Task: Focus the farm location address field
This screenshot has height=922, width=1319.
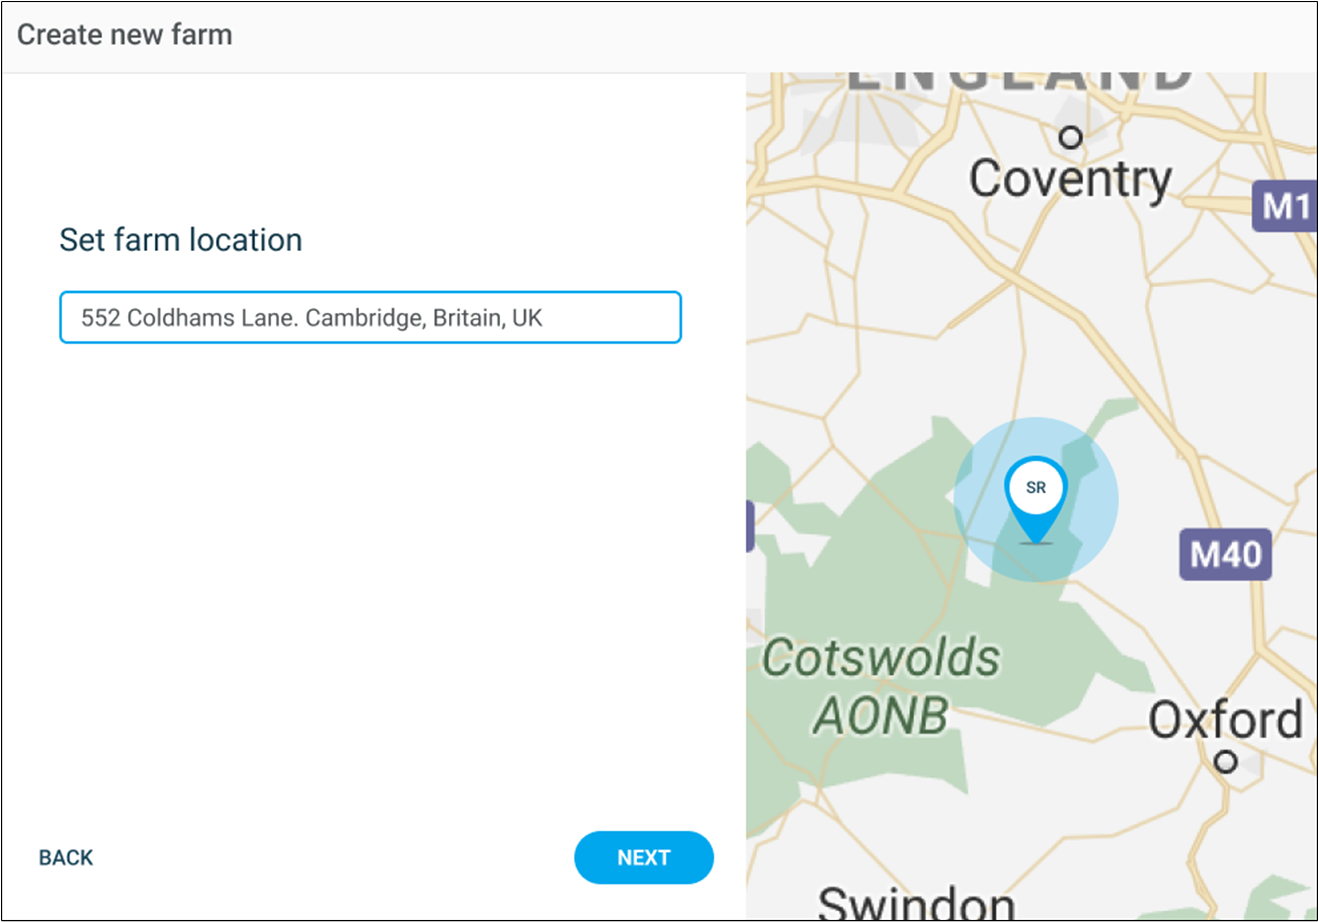Action: pyautogui.click(x=370, y=318)
